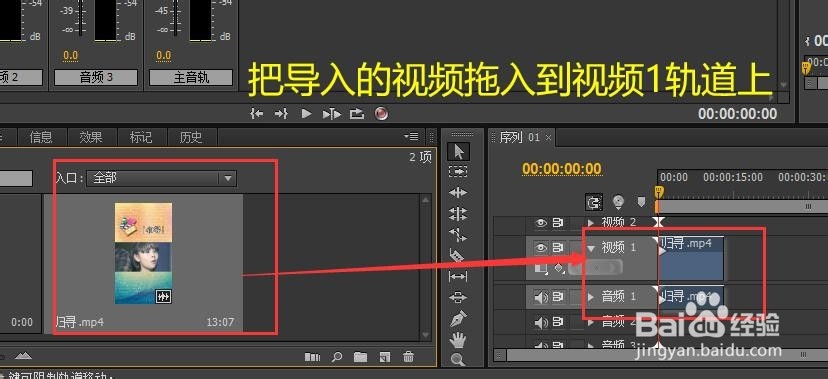Screen dimensions: 828x379
Task: Toggle the Loop playback button
Action: click(357, 113)
